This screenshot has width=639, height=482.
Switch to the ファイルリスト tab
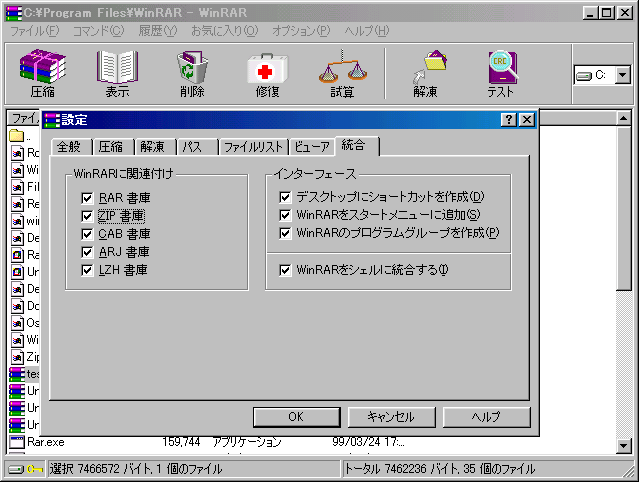(254, 147)
